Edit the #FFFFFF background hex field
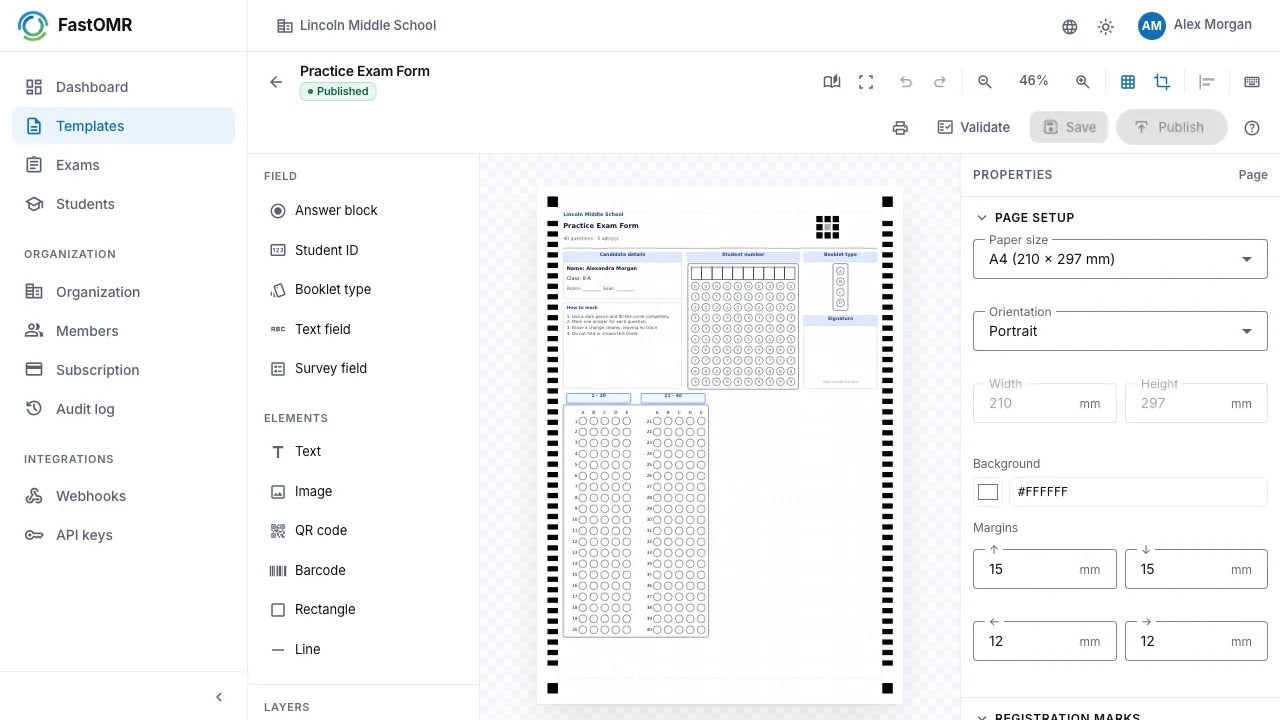This screenshot has height=720, width=1280. pyautogui.click(x=1138, y=492)
